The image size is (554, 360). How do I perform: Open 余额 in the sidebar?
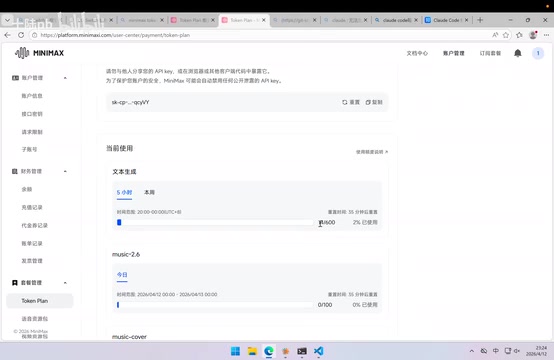pos(26,189)
